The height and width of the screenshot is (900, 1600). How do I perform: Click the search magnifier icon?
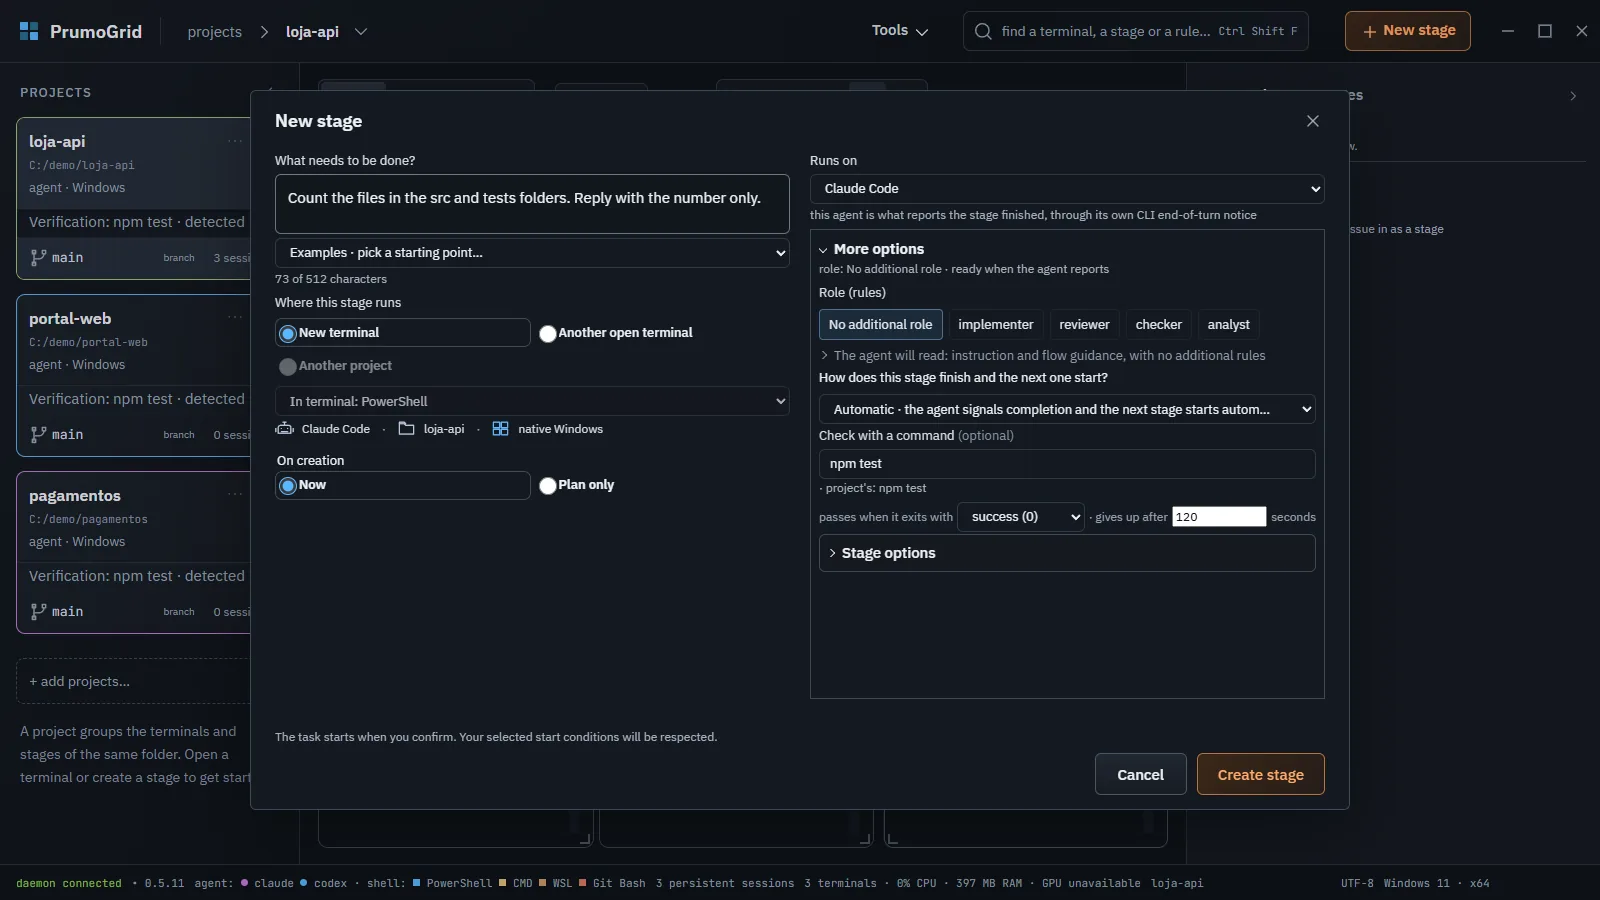[983, 31]
